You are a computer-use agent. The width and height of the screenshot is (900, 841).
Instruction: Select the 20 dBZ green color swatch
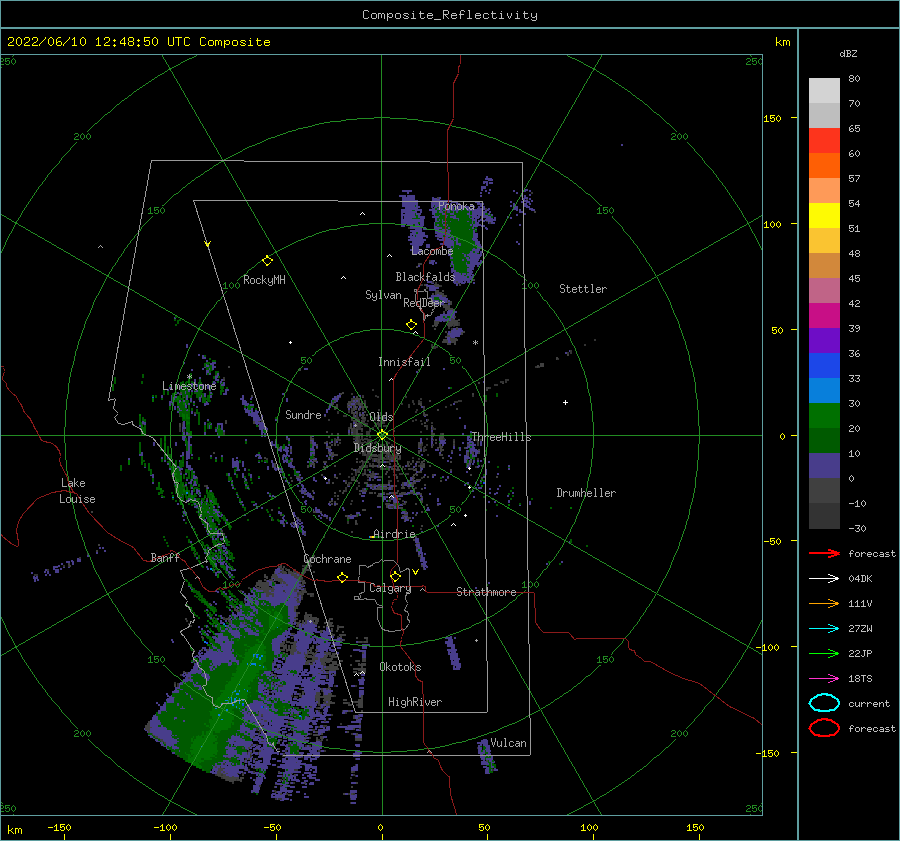click(x=824, y=416)
